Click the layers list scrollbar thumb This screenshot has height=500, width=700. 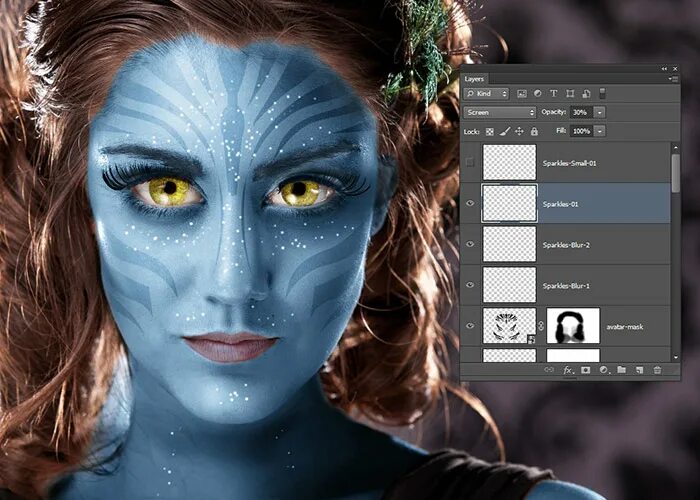pyautogui.click(x=675, y=173)
